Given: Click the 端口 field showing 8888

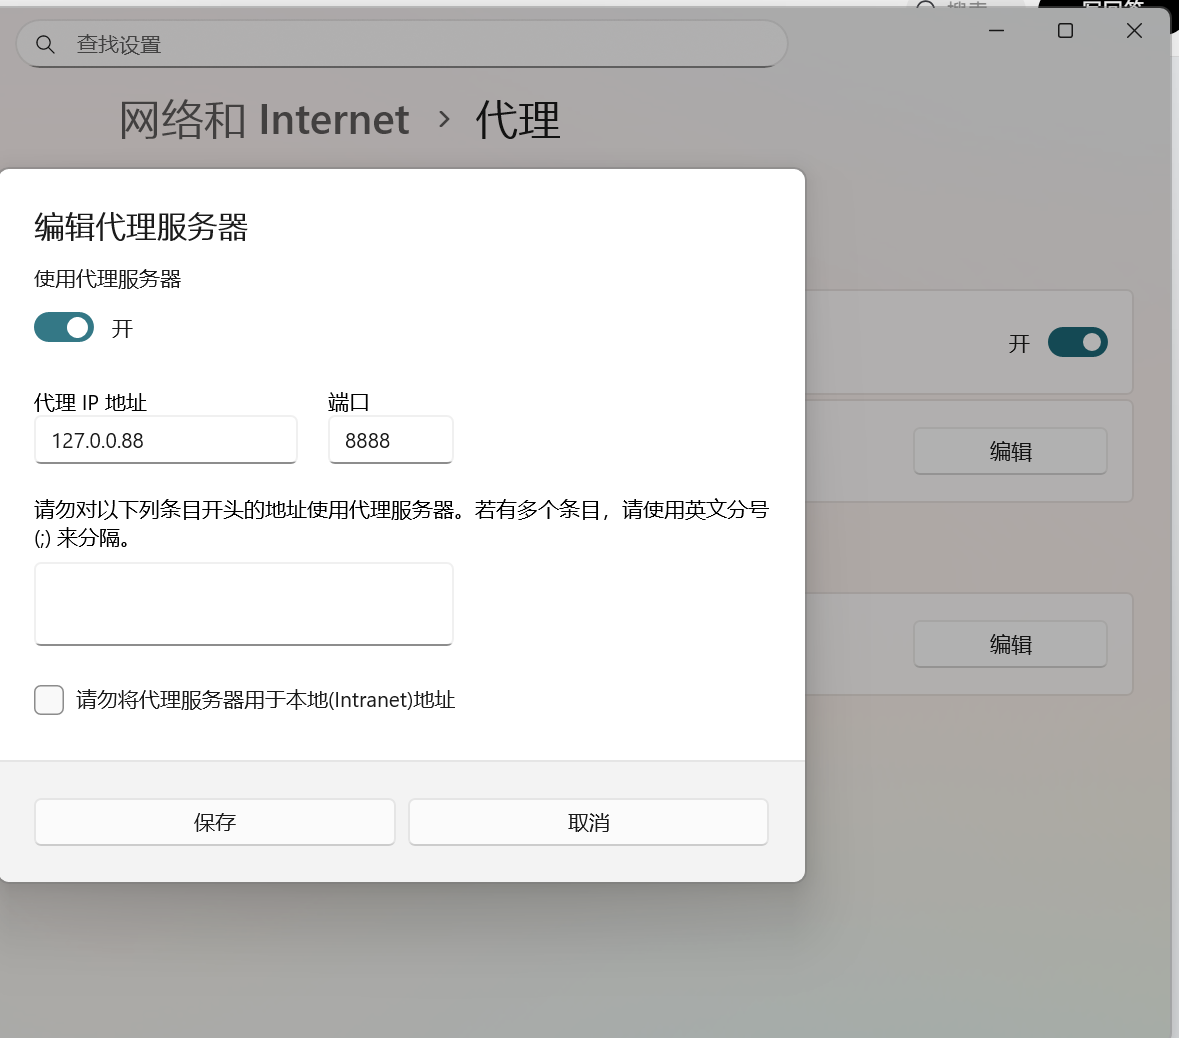Looking at the screenshot, I should pyautogui.click(x=390, y=440).
